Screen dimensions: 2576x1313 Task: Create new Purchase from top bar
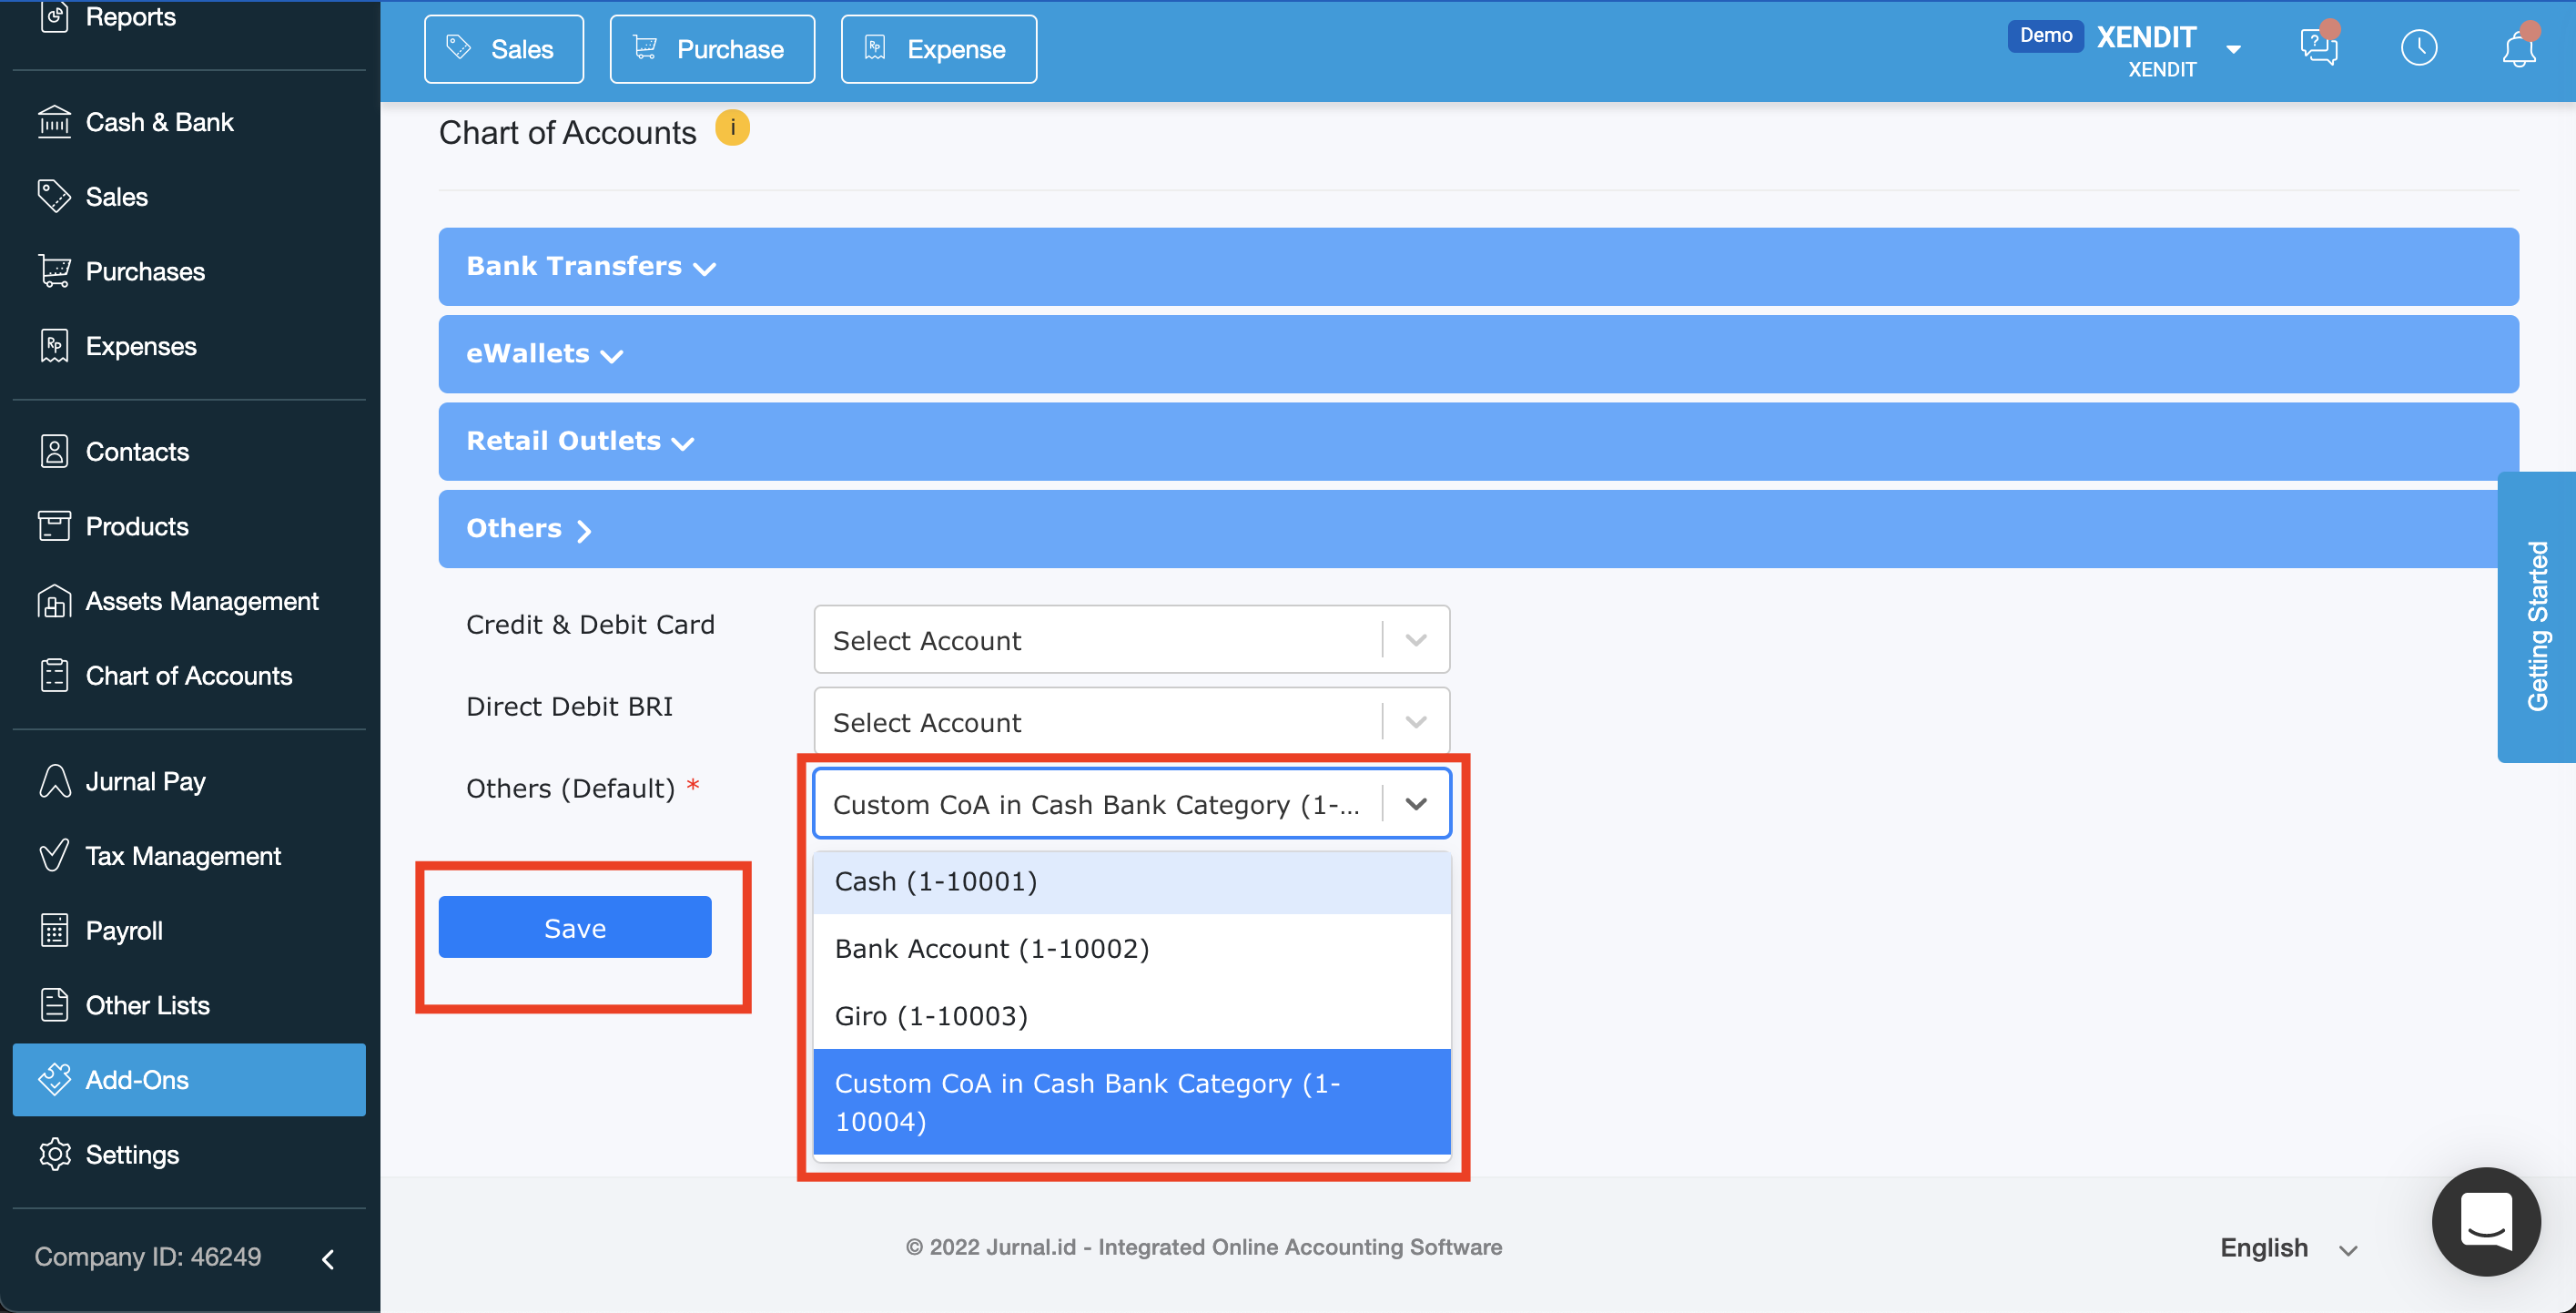coord(712,49)
